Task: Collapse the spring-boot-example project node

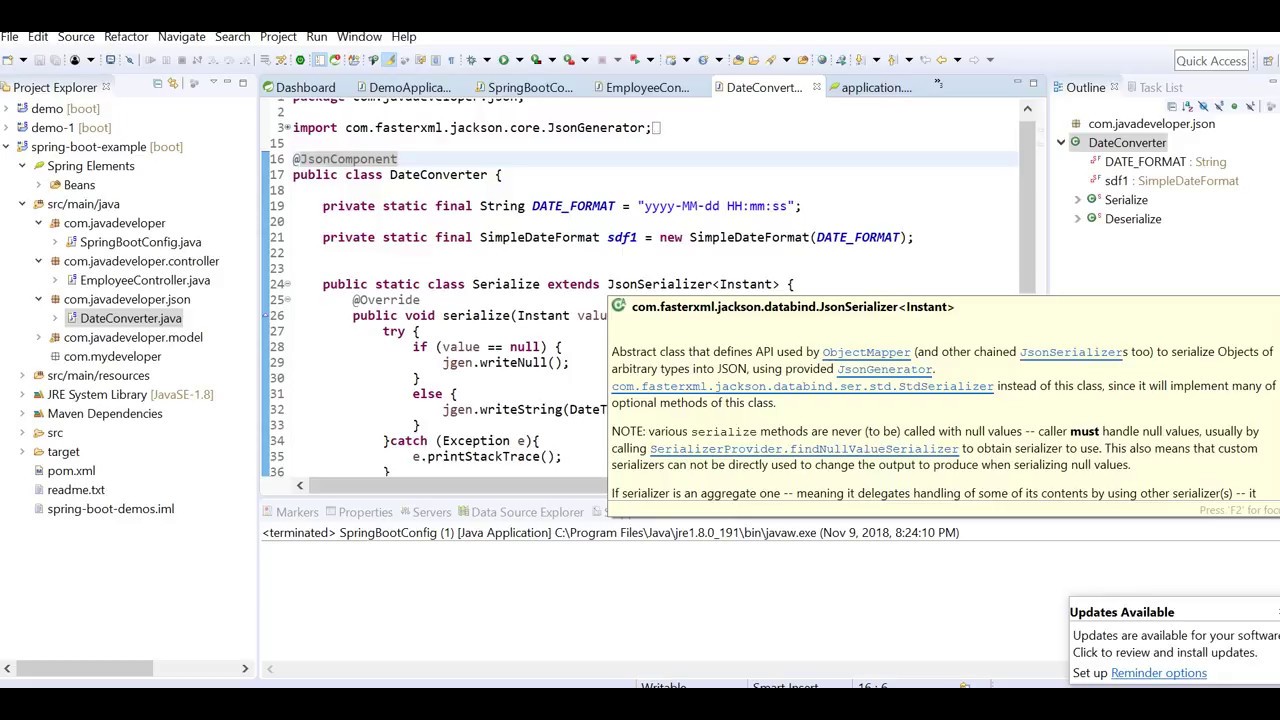Action: tap(7, 147)
